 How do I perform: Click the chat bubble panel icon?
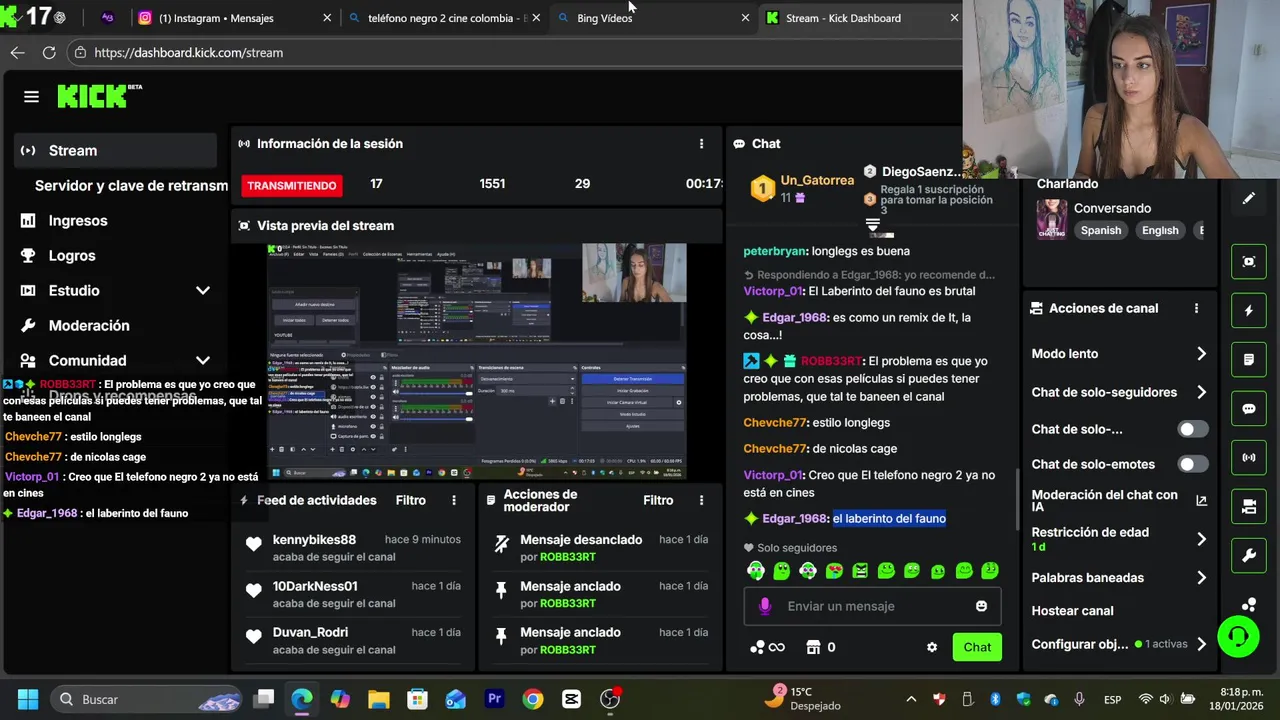click(1248, 408)
